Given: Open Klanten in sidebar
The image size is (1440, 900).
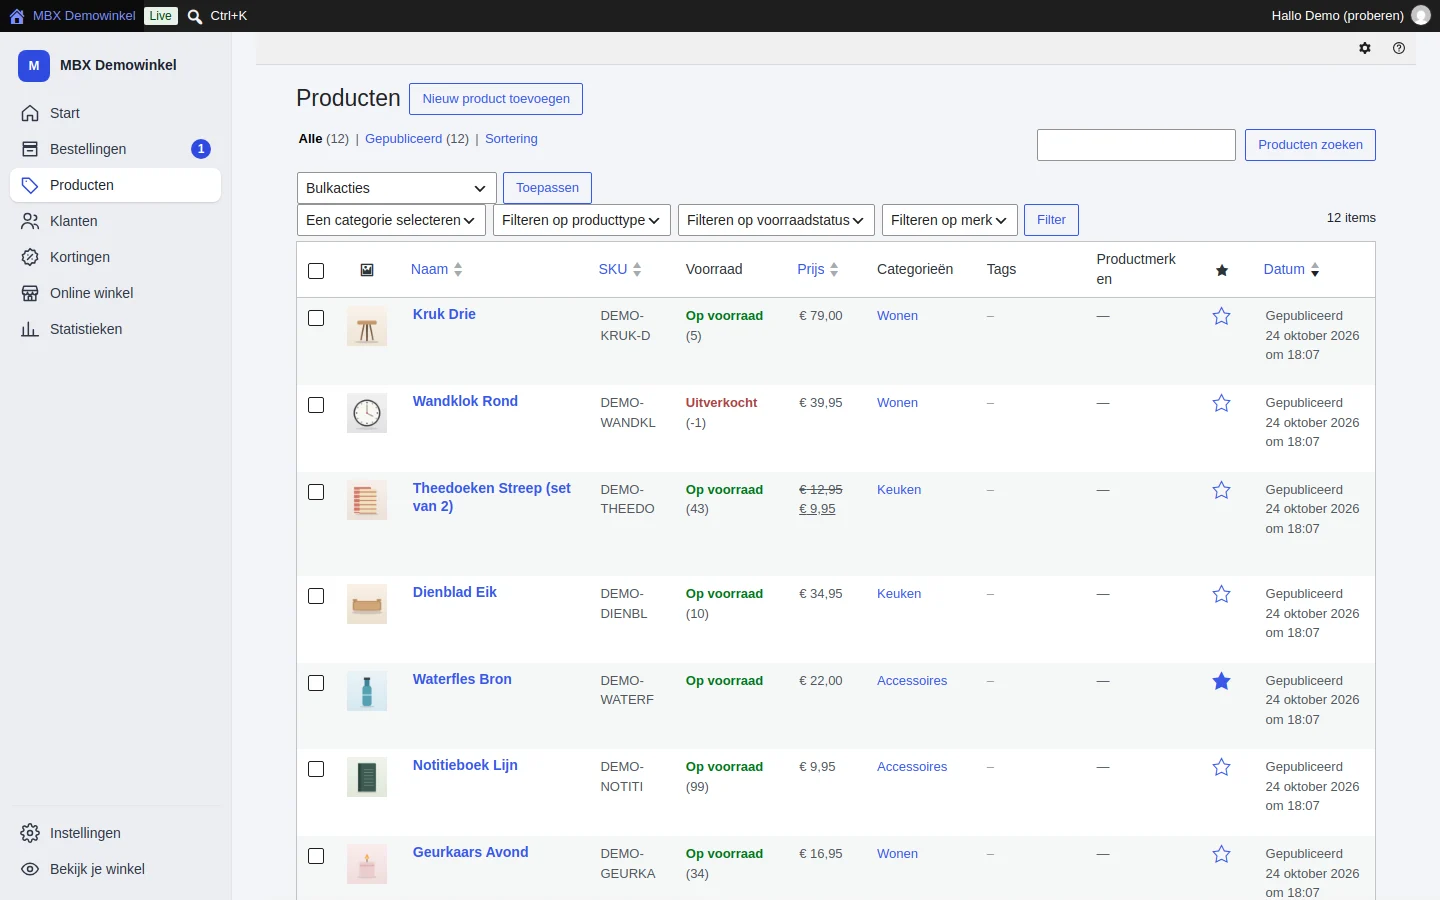Looking at the screenshot, I should coord(115,221).
